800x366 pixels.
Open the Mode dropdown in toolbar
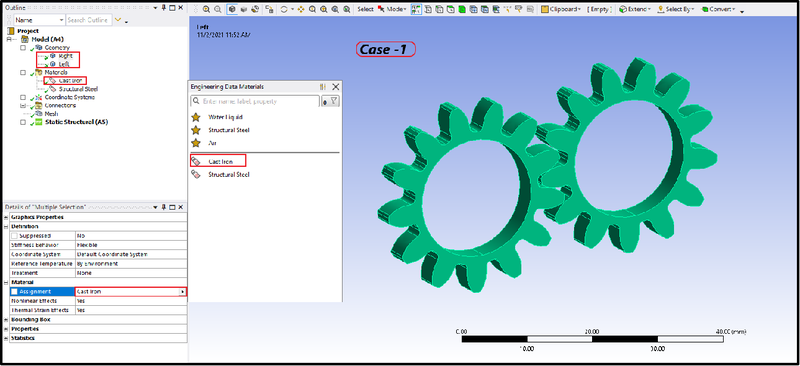click(392, 9)
